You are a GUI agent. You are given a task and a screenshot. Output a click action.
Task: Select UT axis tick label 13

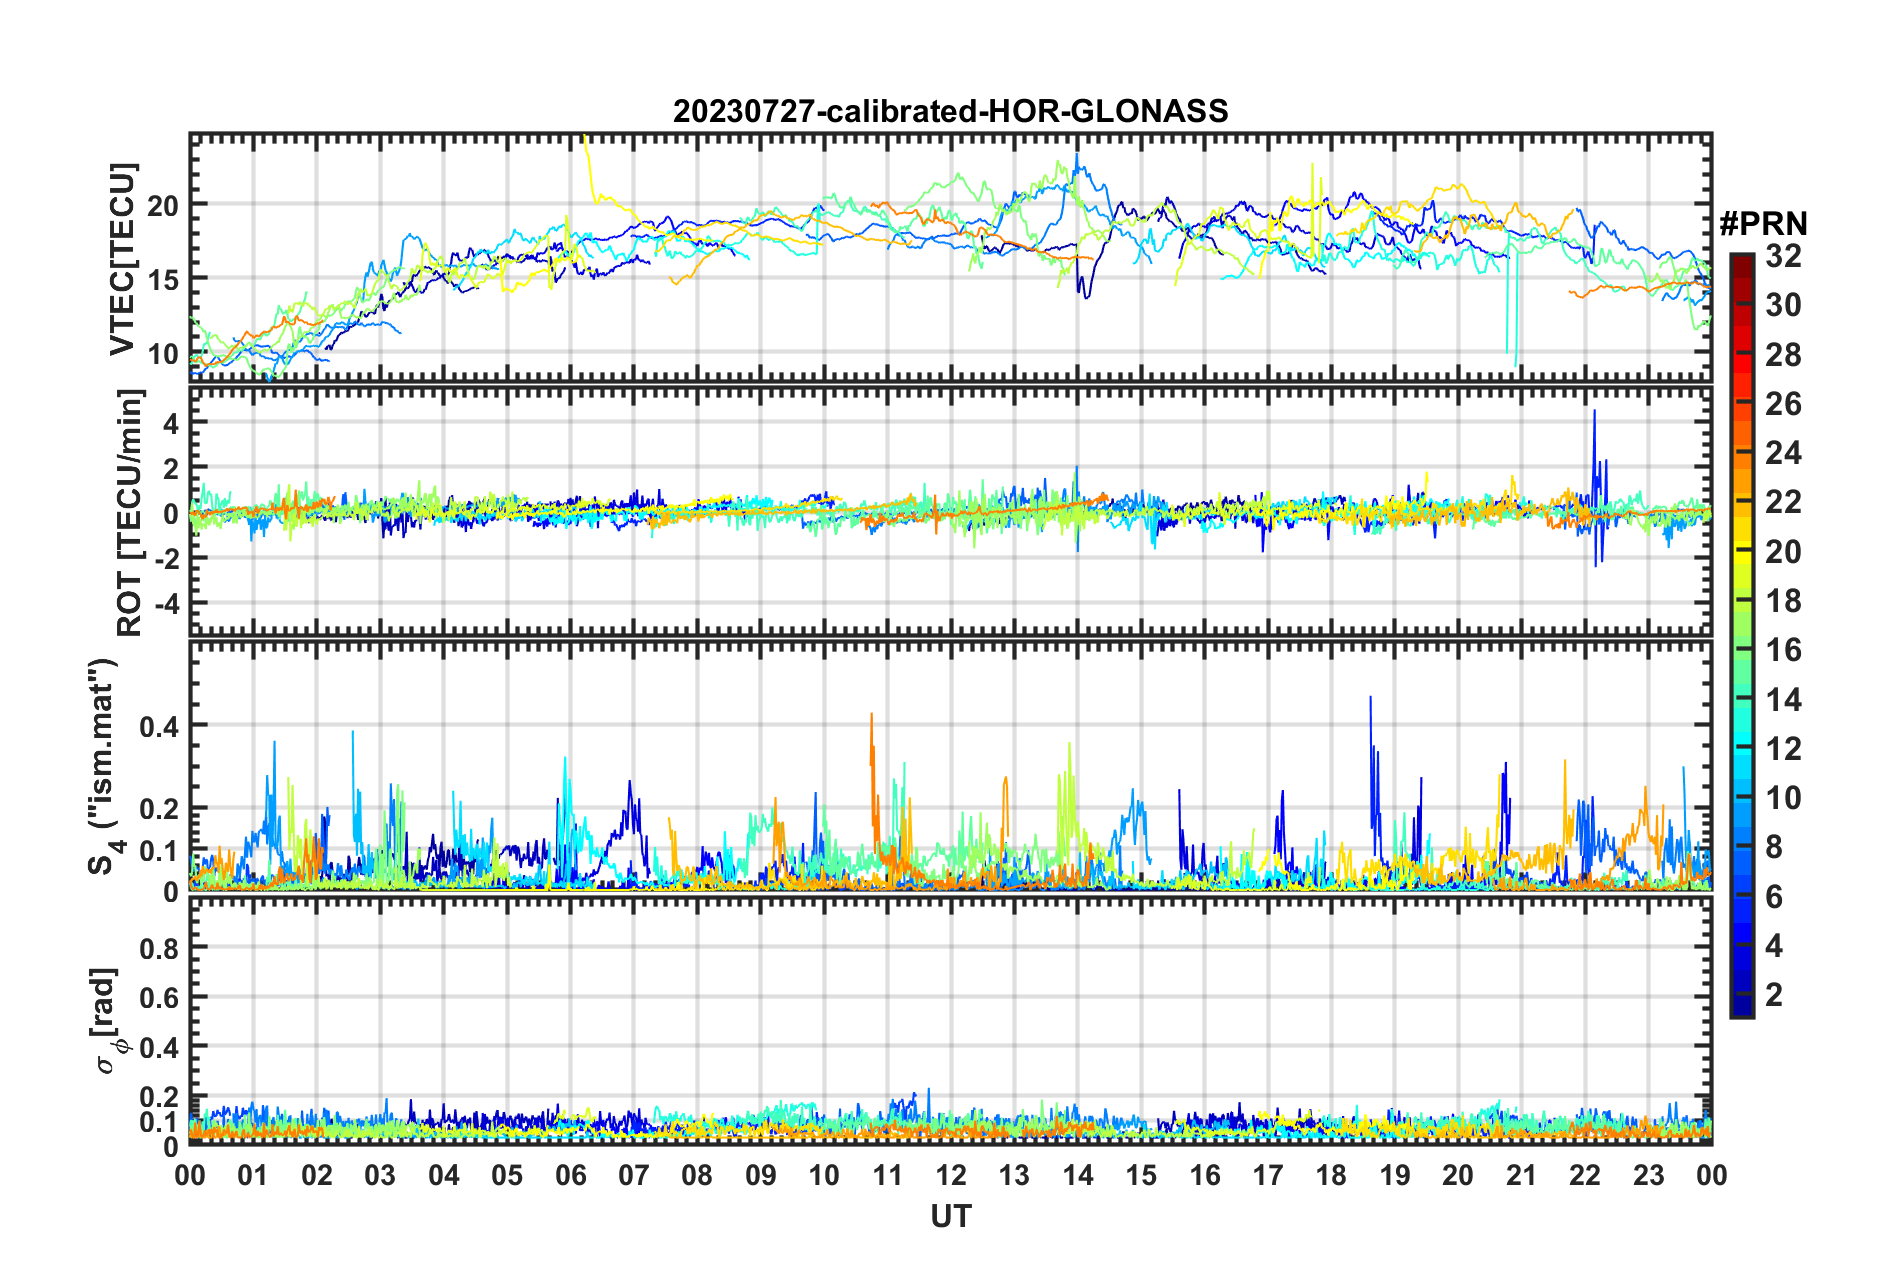(1014, 1176)
